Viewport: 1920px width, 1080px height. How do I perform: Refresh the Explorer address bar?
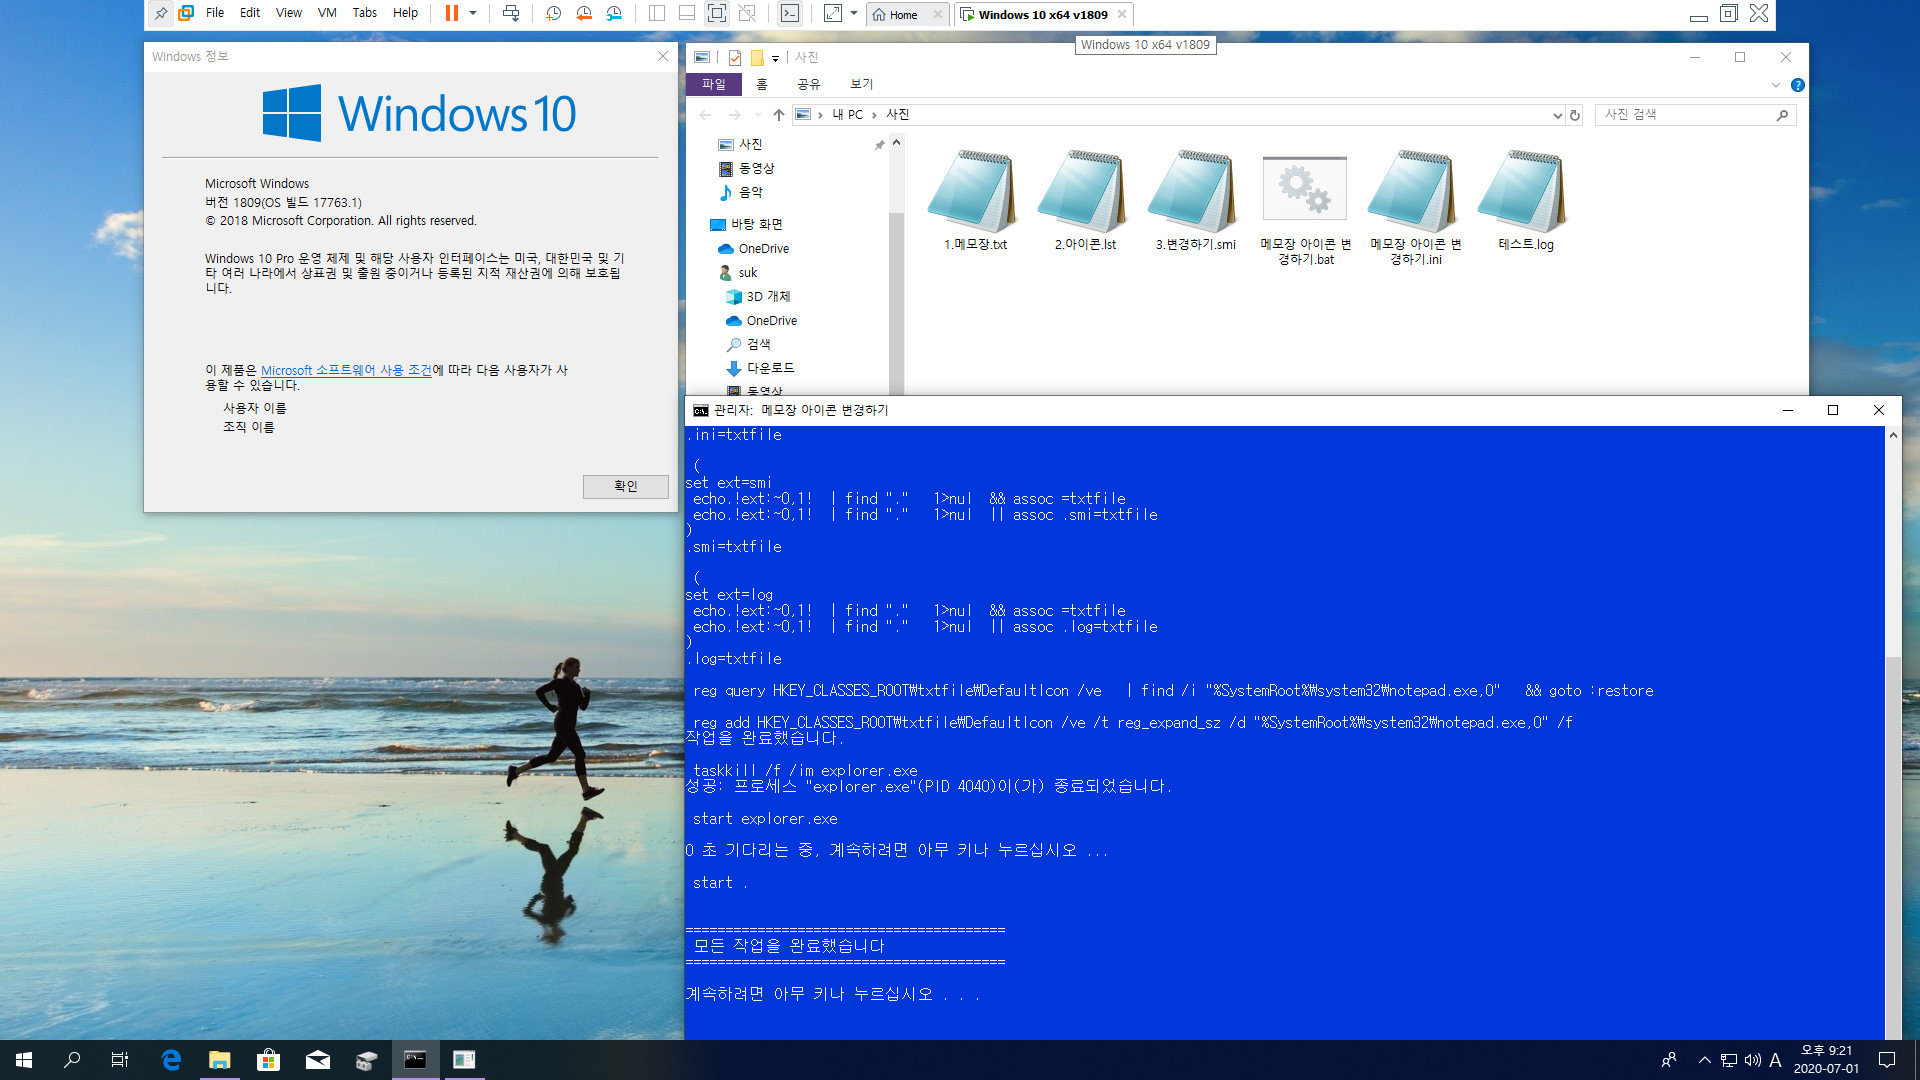[1575, 115]
